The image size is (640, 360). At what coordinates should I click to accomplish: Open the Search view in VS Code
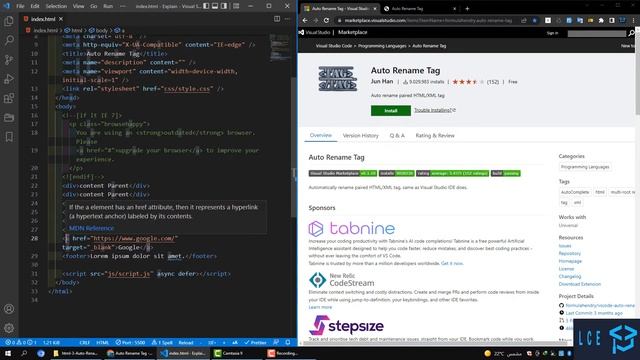point(9,40)
